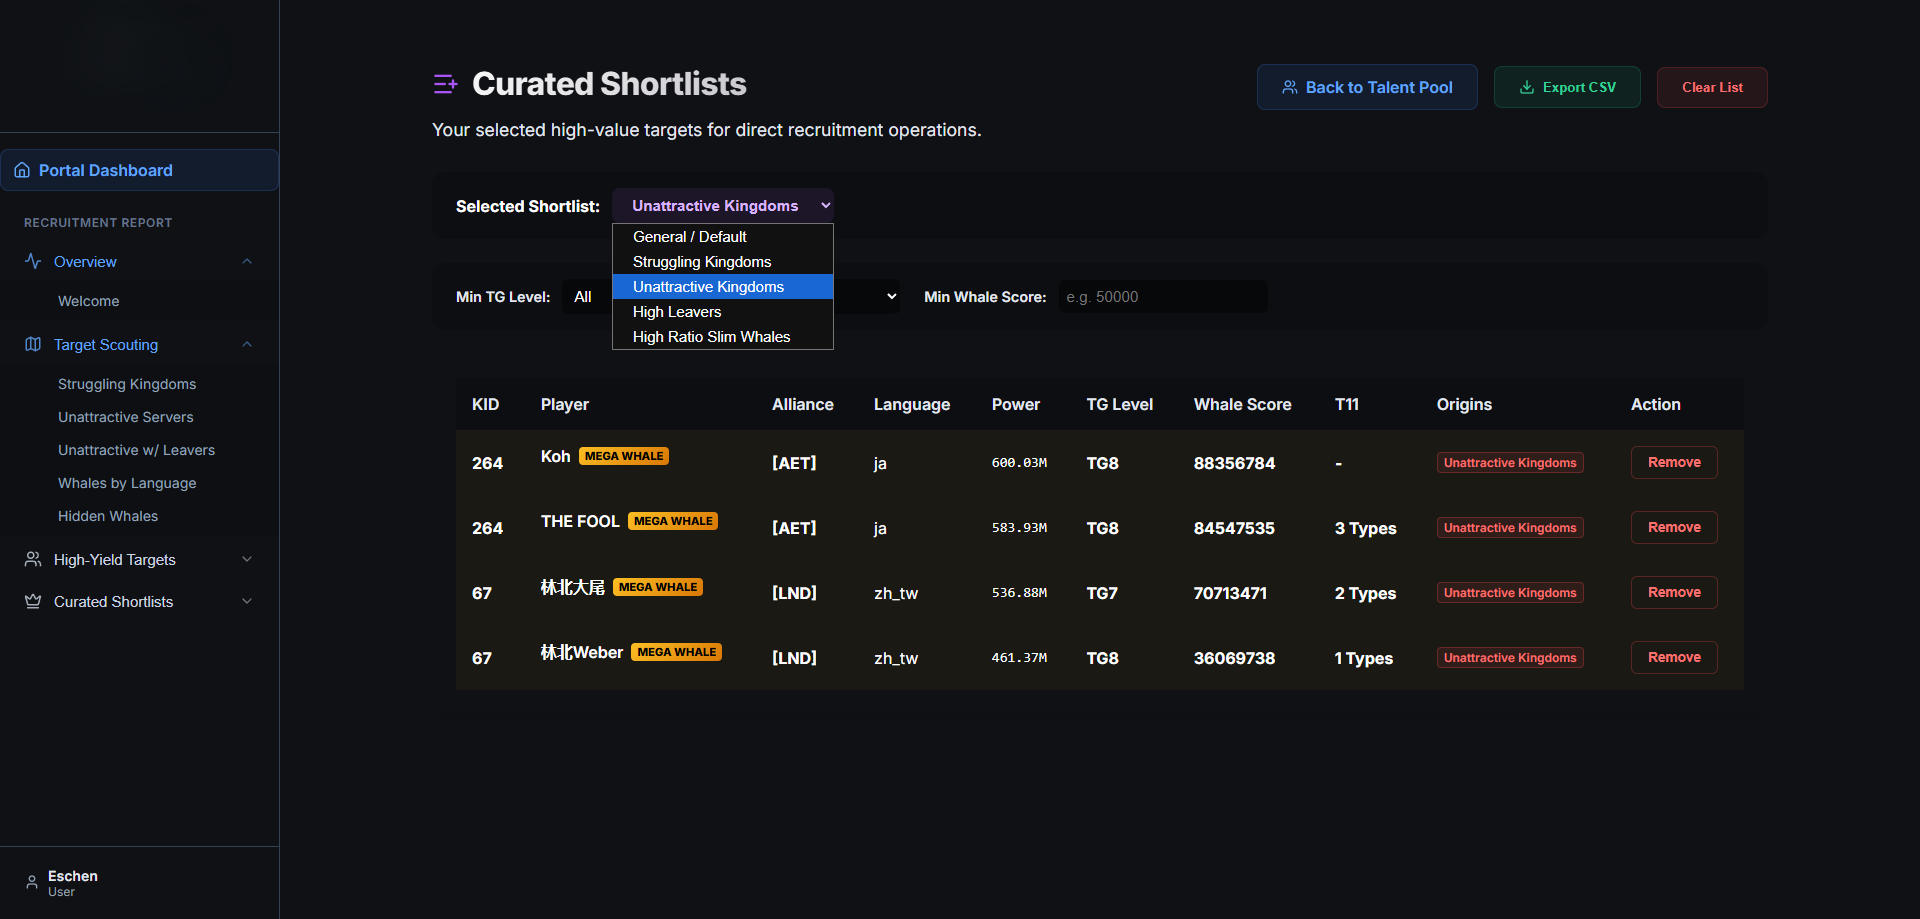Image resolution: width=1920 pixels, height=919 pixels.
Task: Click the TG Level column header
Action: point(1120,404)
